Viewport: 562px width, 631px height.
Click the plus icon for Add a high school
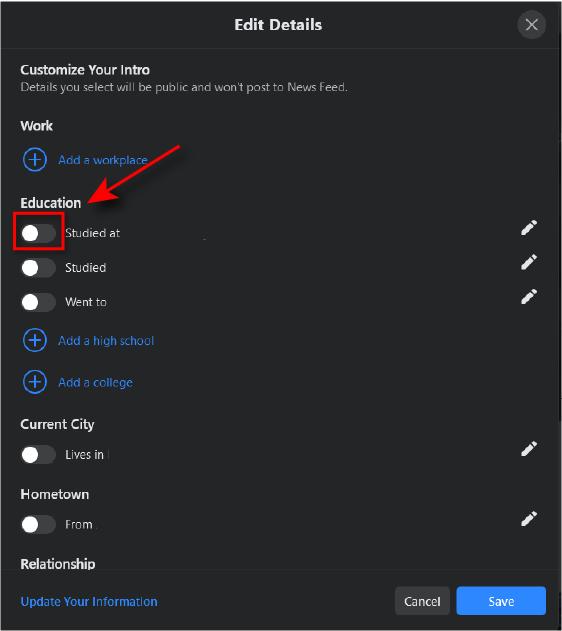pyautogui.click(x=35, y=340)
